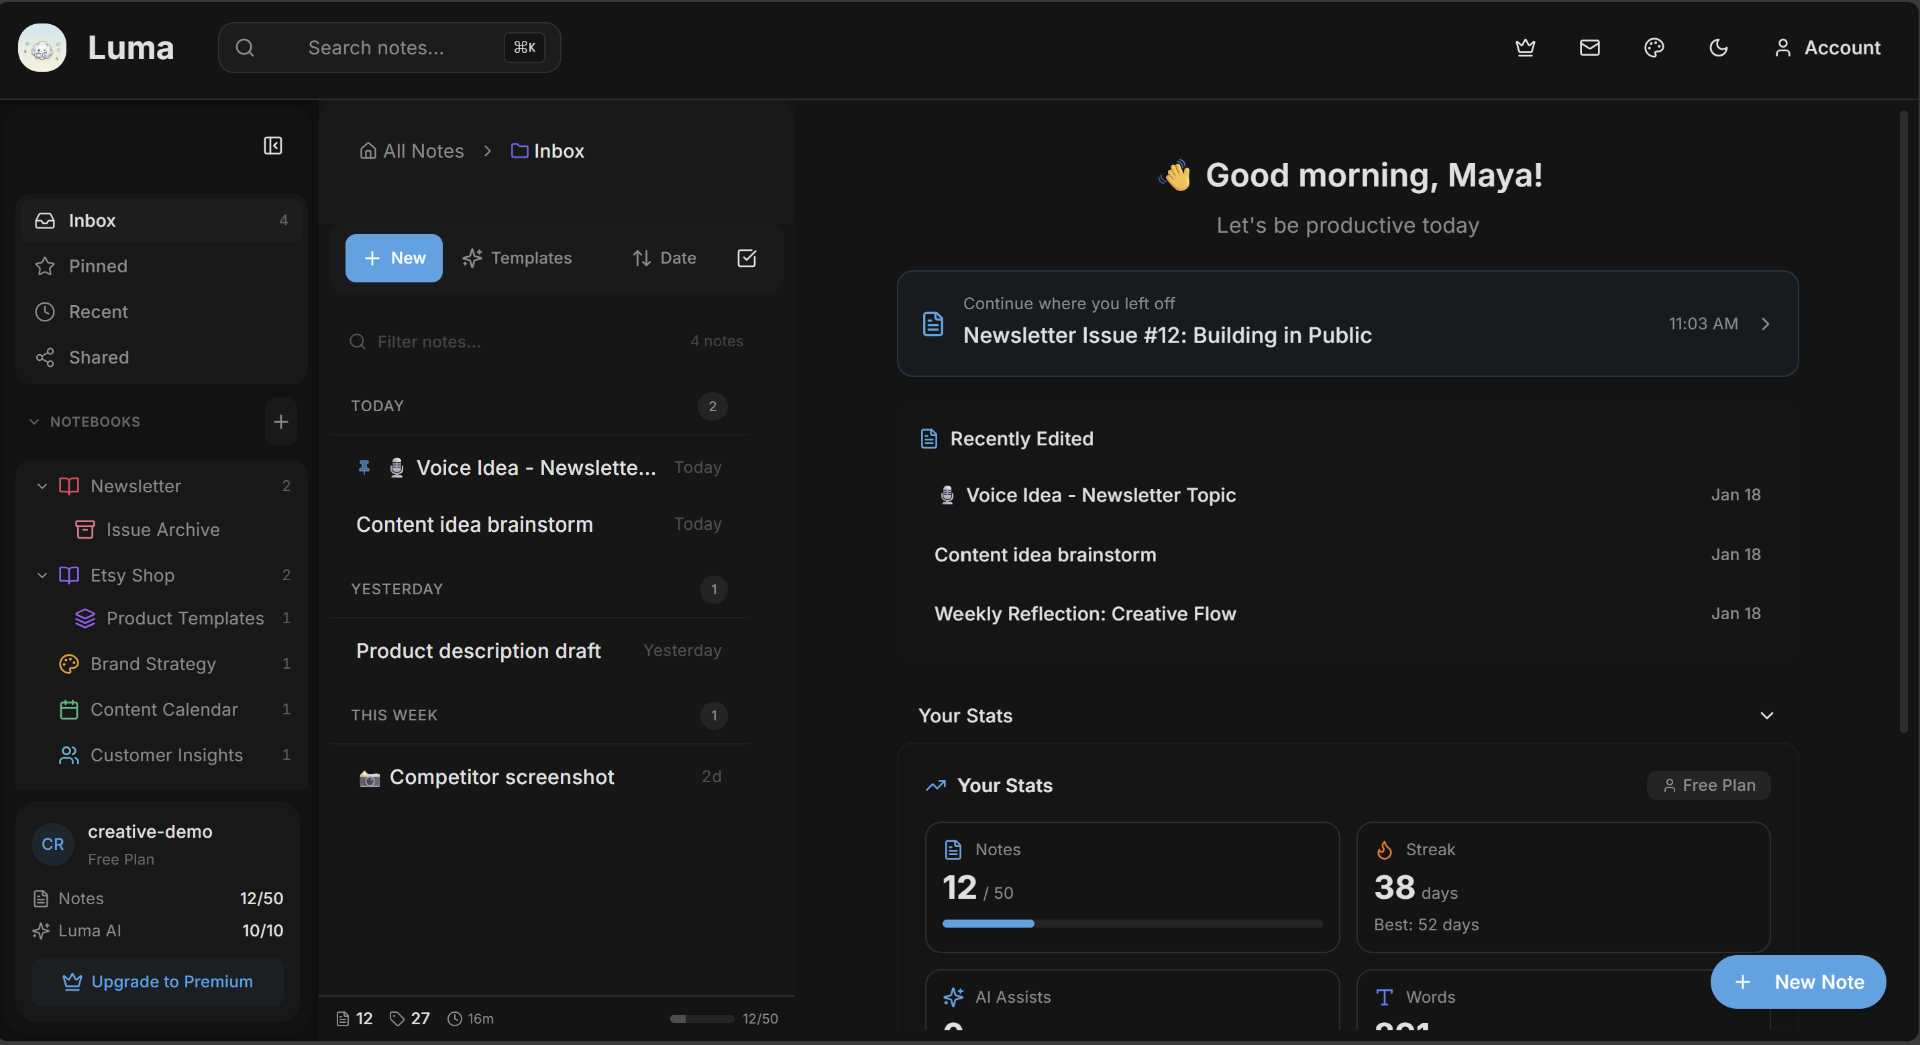Click the Streak flame icon
1920x1045 pixels.
click(x=1385, y=850)
